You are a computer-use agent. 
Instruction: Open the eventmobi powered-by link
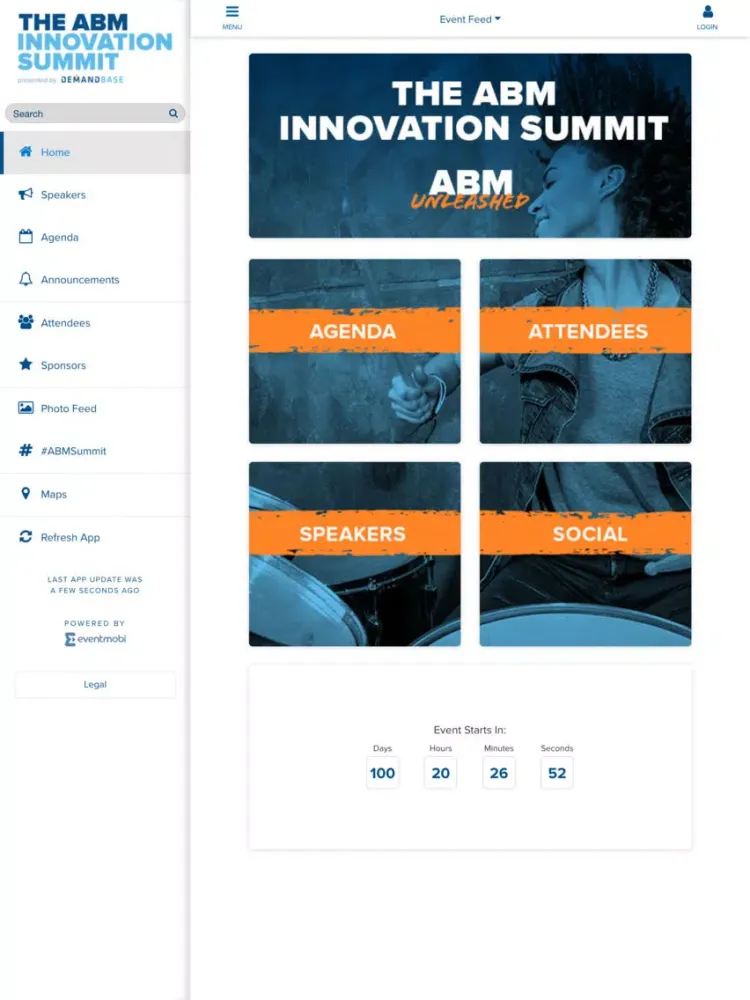(95, 639)
